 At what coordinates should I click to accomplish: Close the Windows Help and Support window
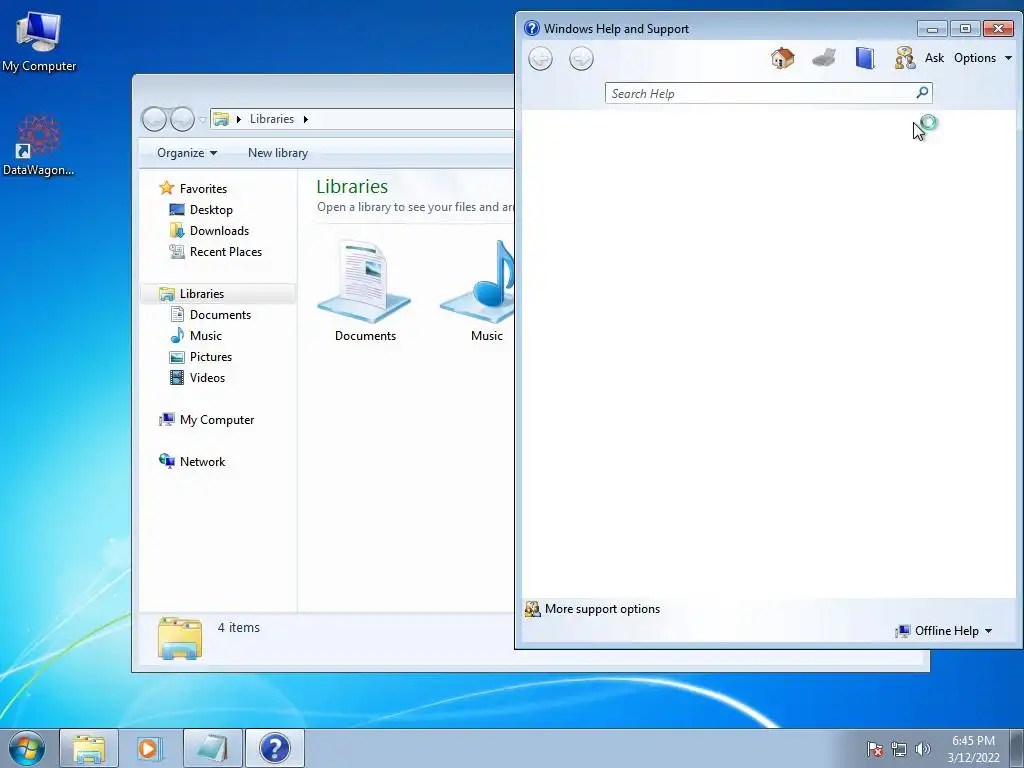point(998,29)
